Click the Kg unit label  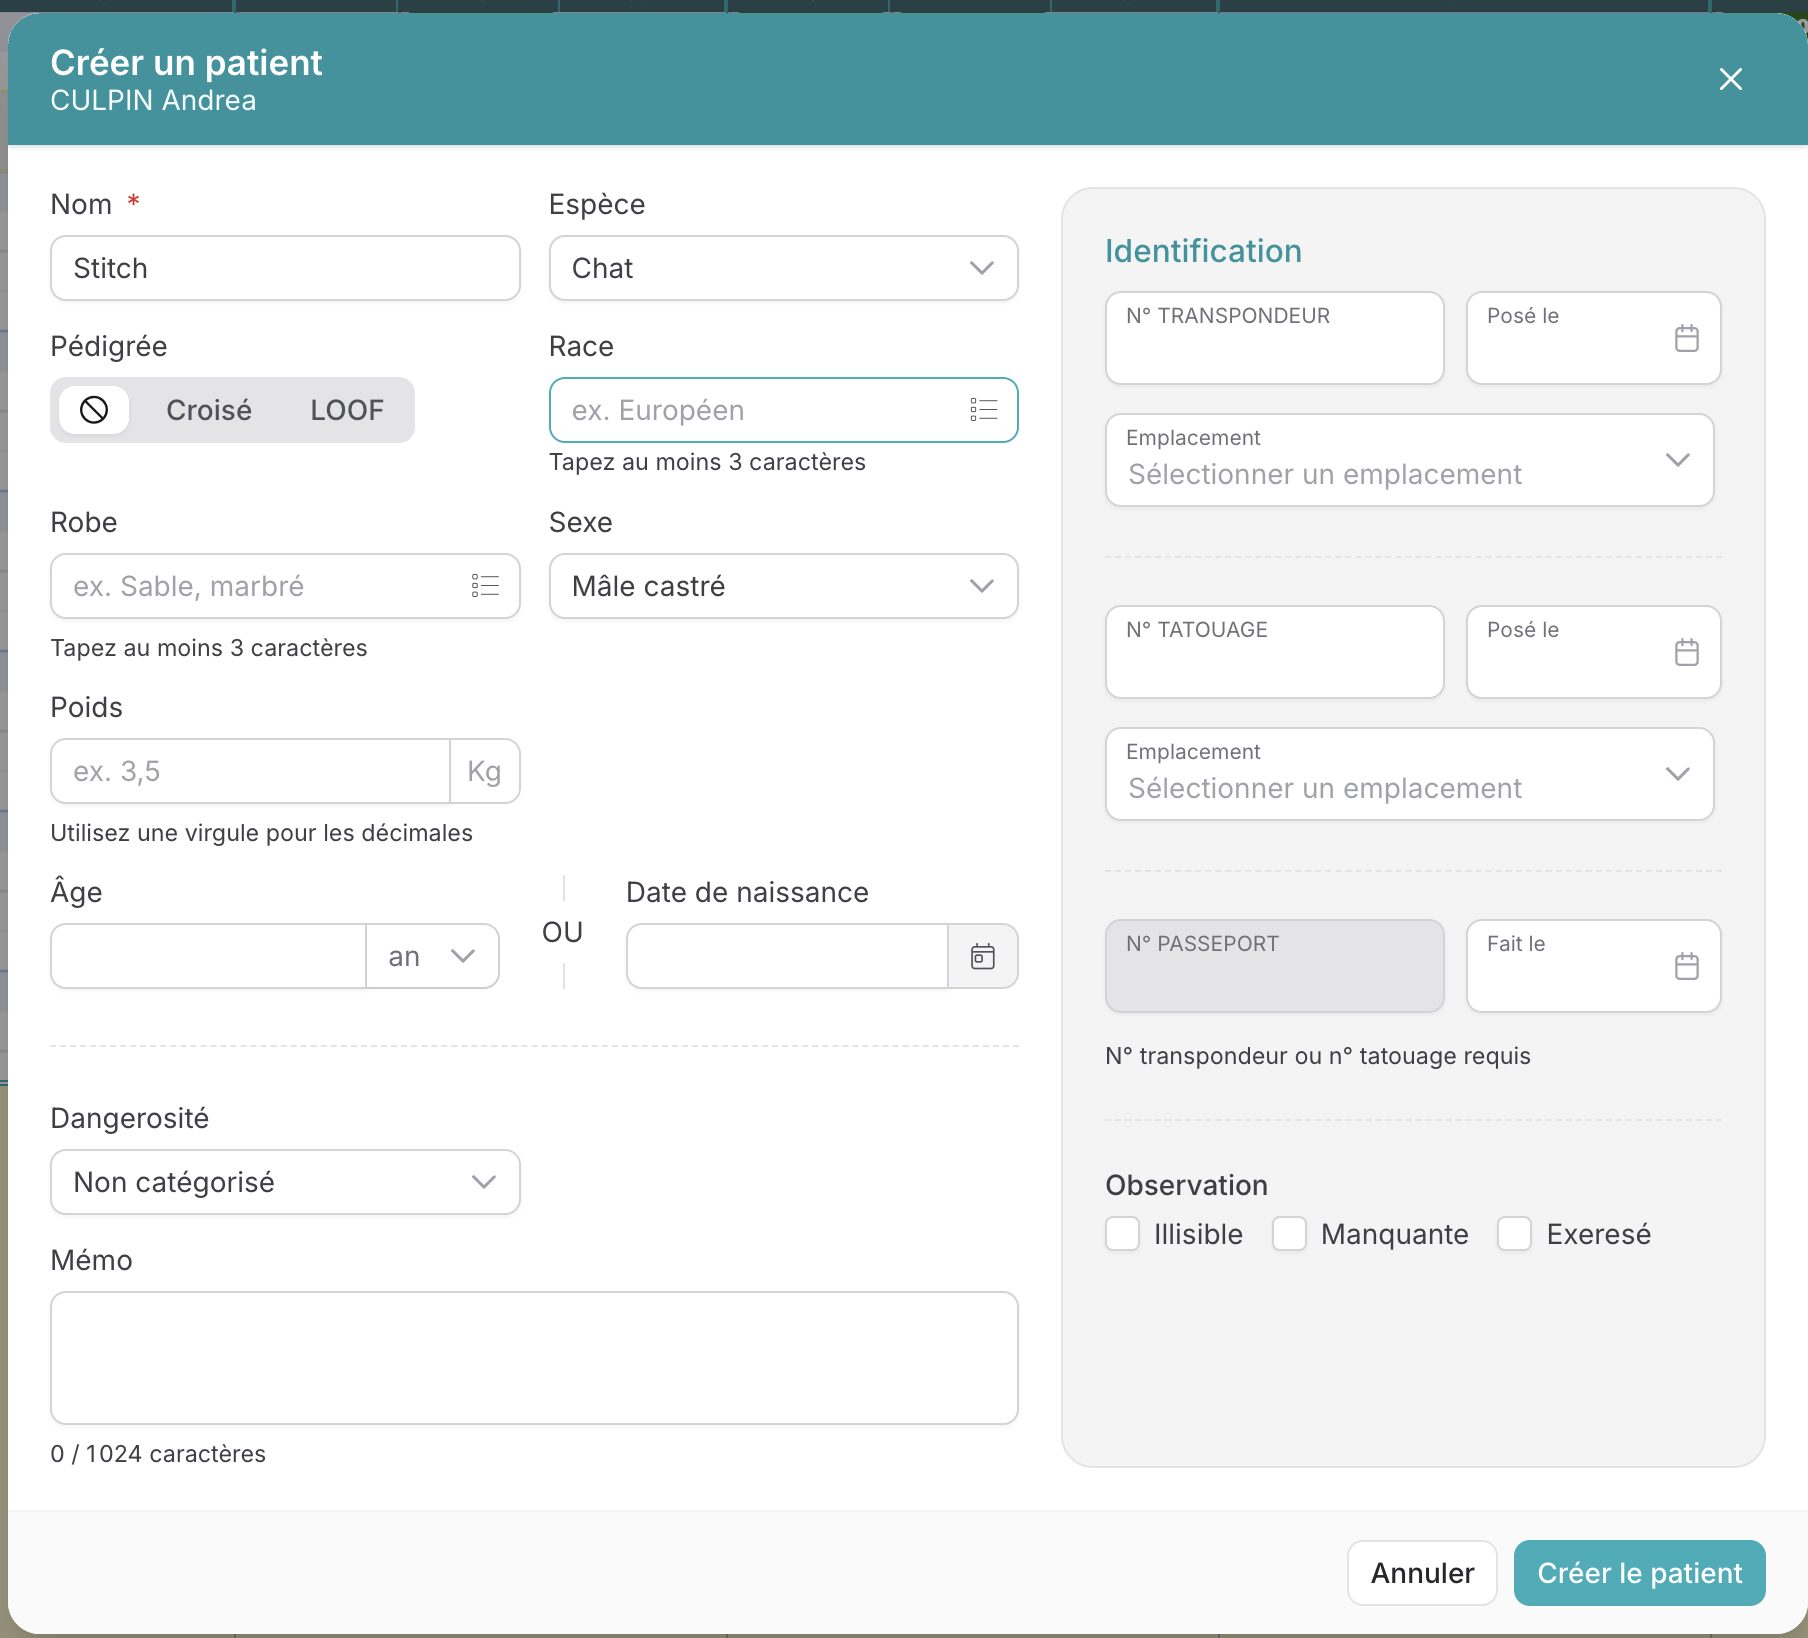click(484, 771)
